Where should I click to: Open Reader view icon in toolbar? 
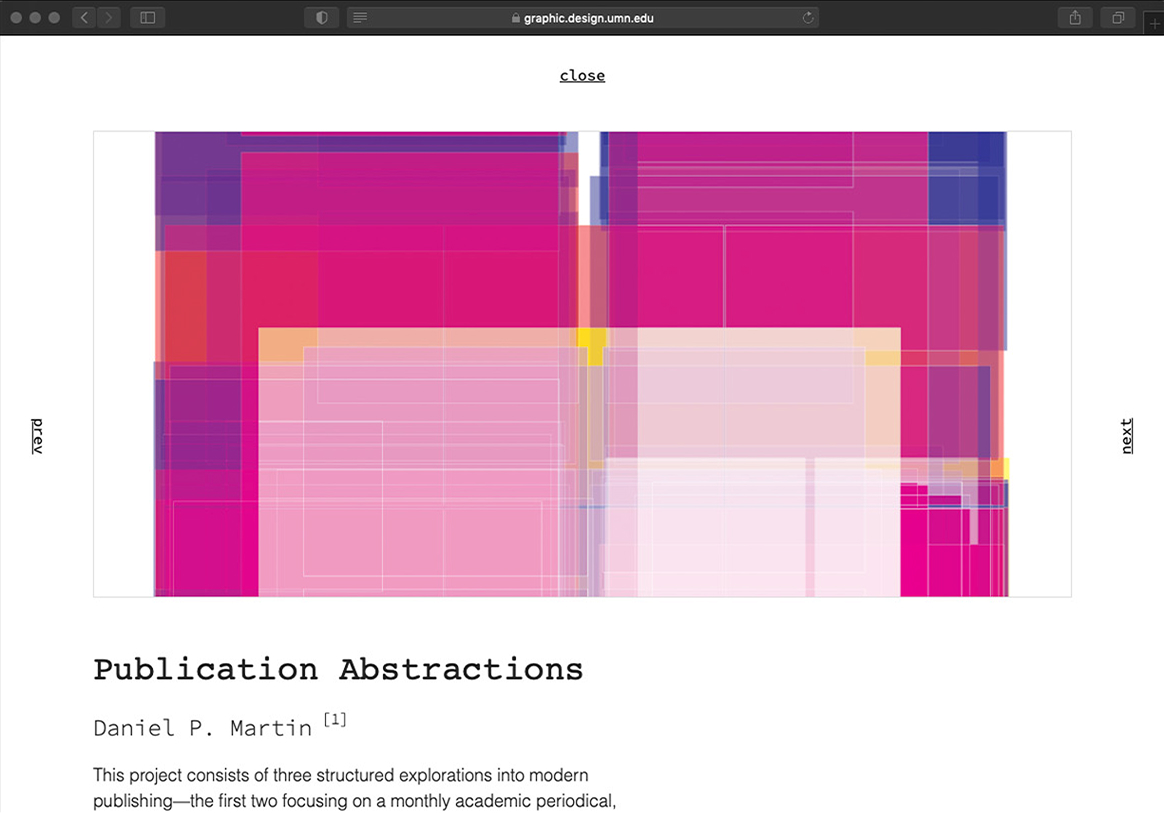[360, 18]
